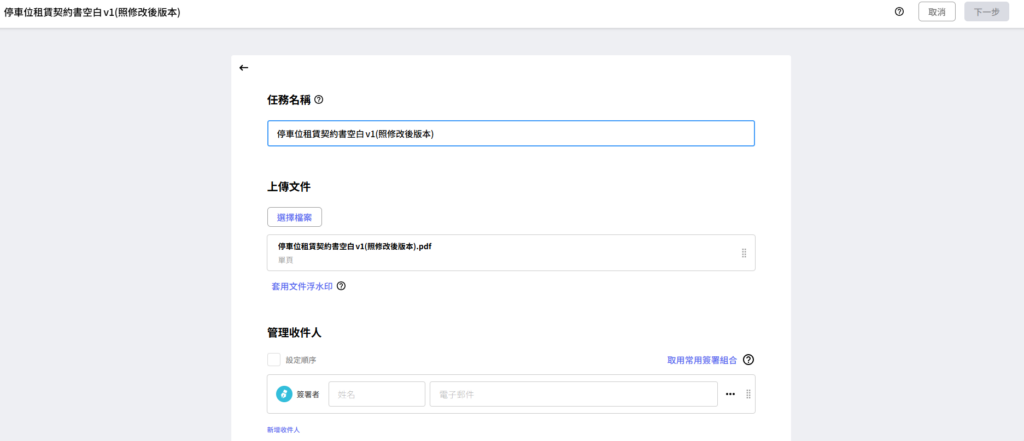Enable the 設定順序 checkbox
The width and height of the screenshot is (1024, 441).
point(273,360)
